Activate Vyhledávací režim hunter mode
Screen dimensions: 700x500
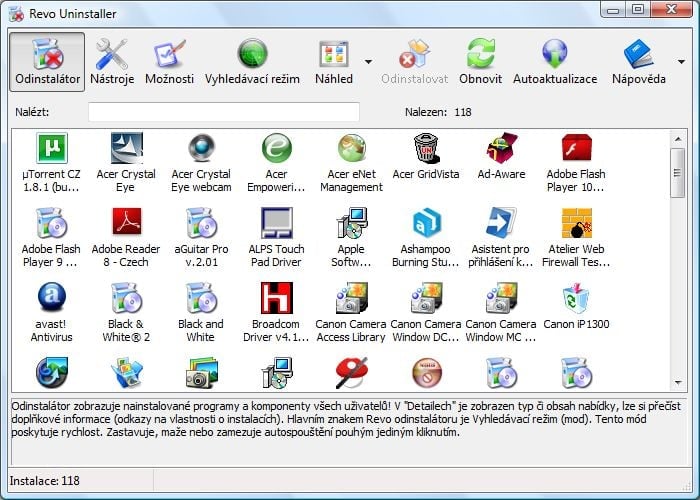[x=252, y=62]
